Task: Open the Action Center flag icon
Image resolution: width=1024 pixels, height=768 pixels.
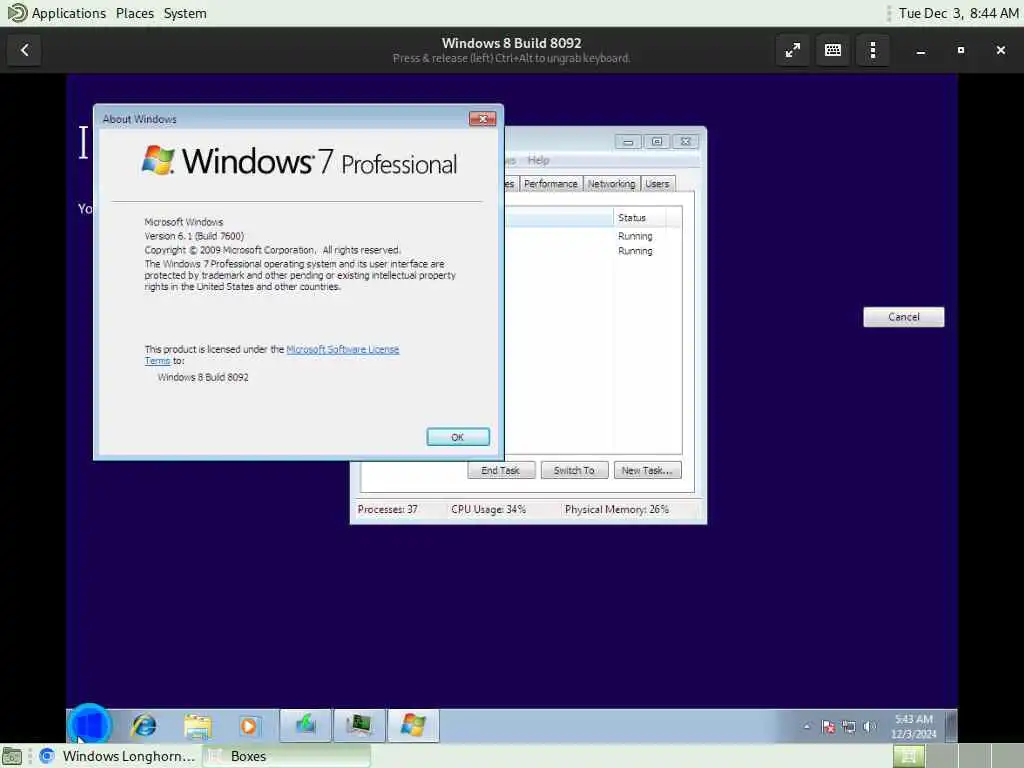Action: point(828,727)
